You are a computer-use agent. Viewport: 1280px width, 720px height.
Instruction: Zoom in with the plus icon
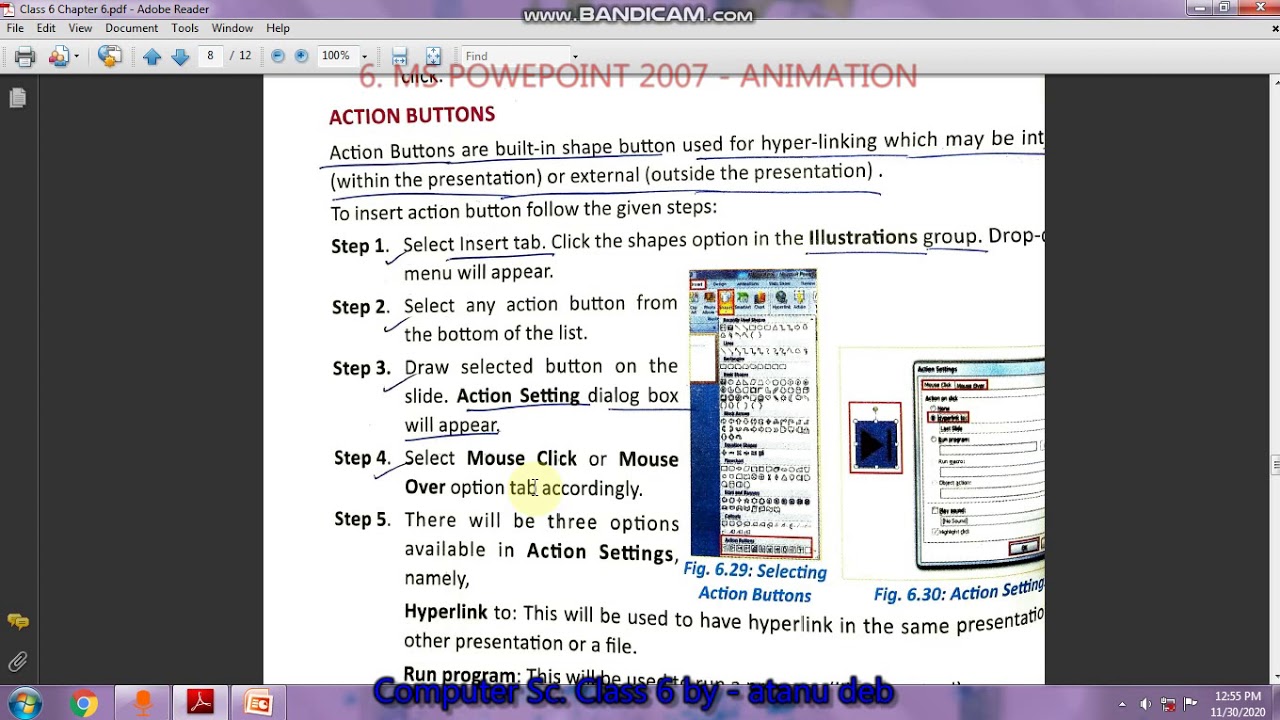(301, 56)
